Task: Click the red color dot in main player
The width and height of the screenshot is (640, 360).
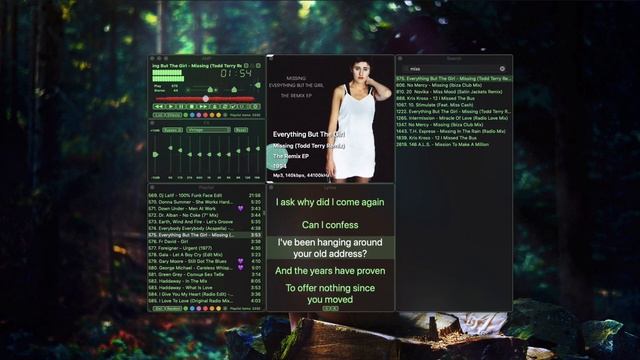Action: (205, 115)
